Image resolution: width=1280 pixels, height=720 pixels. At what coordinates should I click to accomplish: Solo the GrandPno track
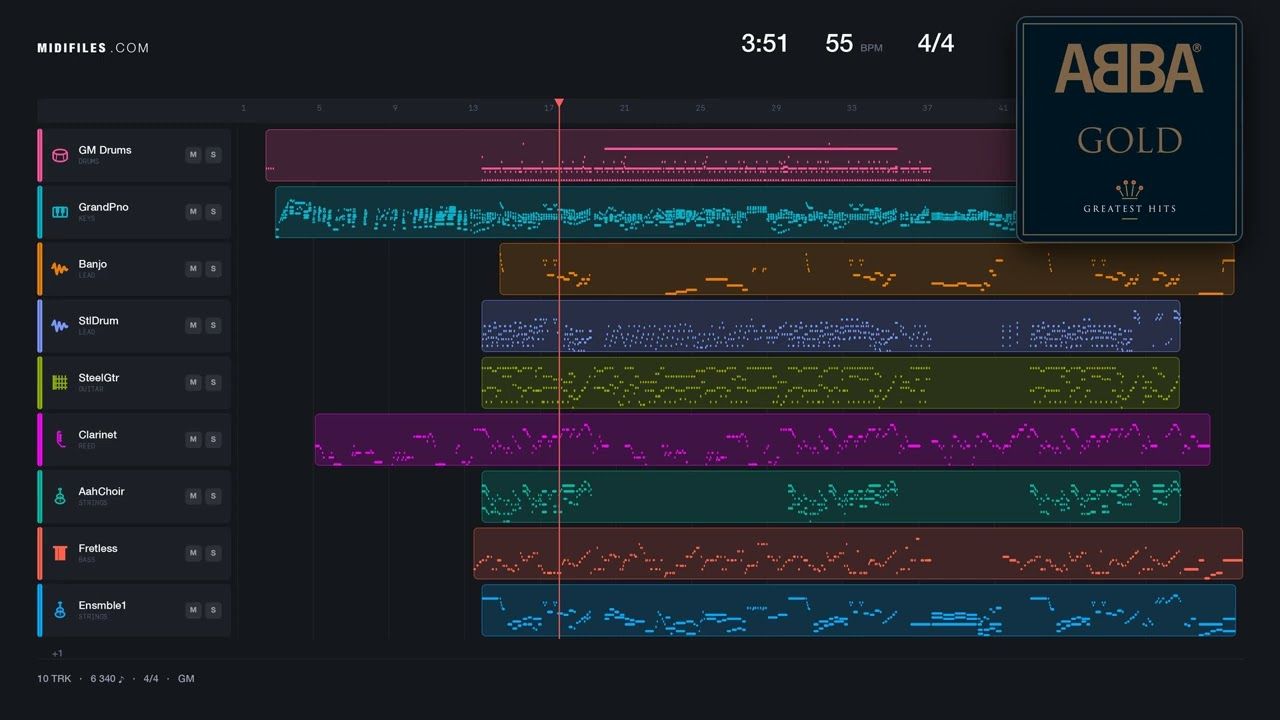coord(213,212)
